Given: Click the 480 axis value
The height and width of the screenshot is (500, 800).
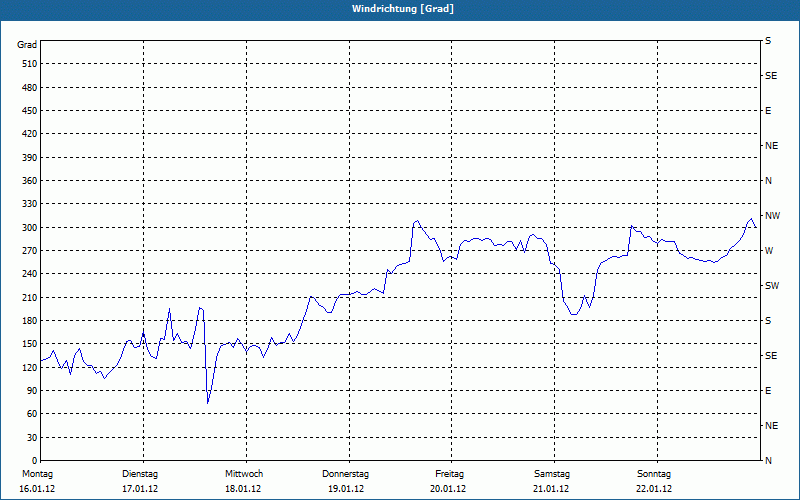Looking at the screenshot, I should [x=30, y=88].
